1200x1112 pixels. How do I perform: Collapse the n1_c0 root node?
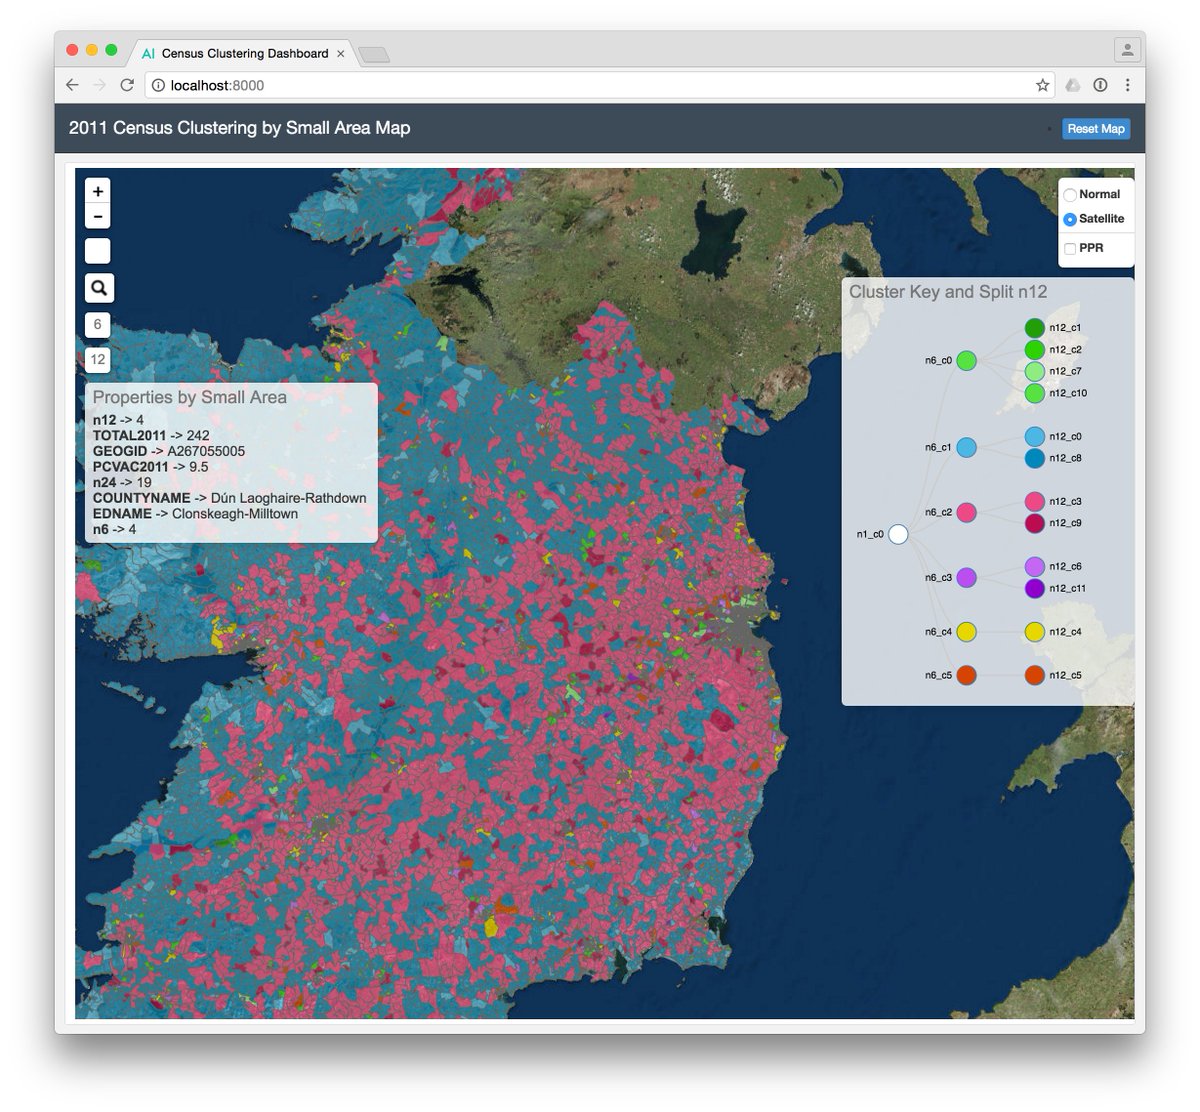pos(898,534)
